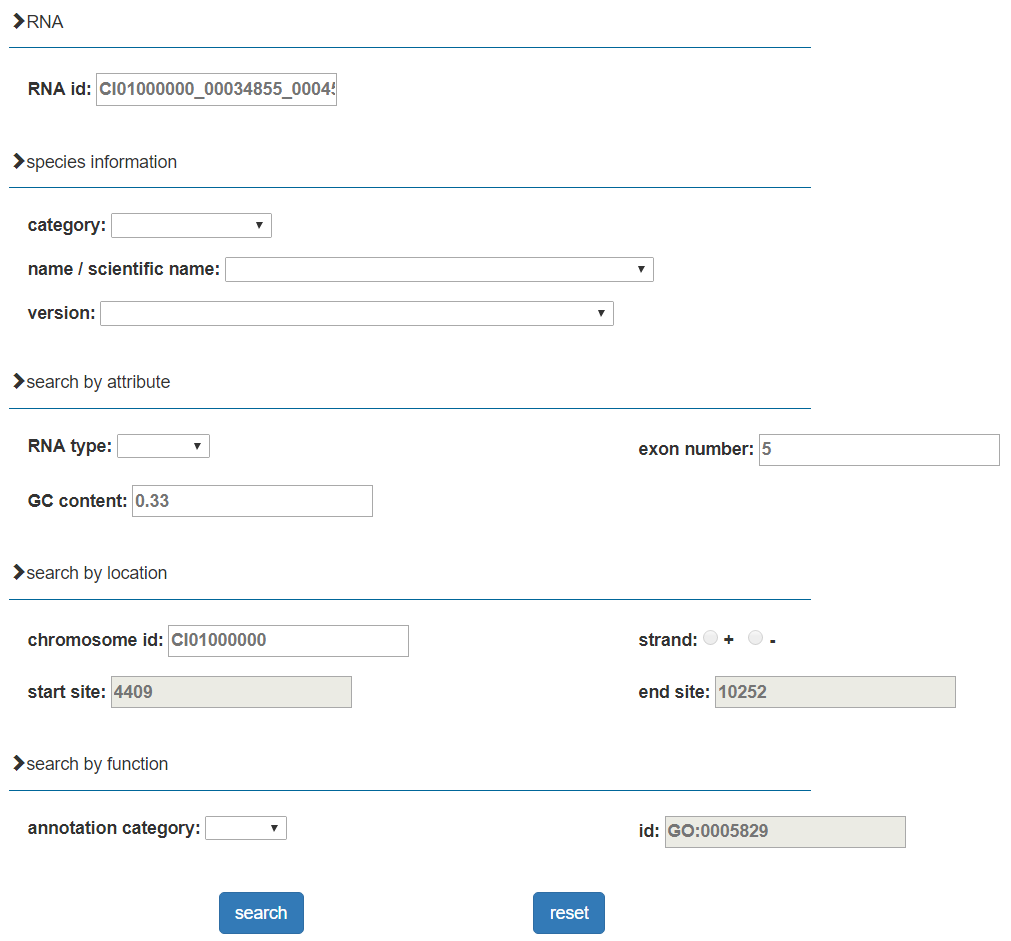Click the species information chevron icon
Screen dimensions: 1011x941
coord(18,162)
